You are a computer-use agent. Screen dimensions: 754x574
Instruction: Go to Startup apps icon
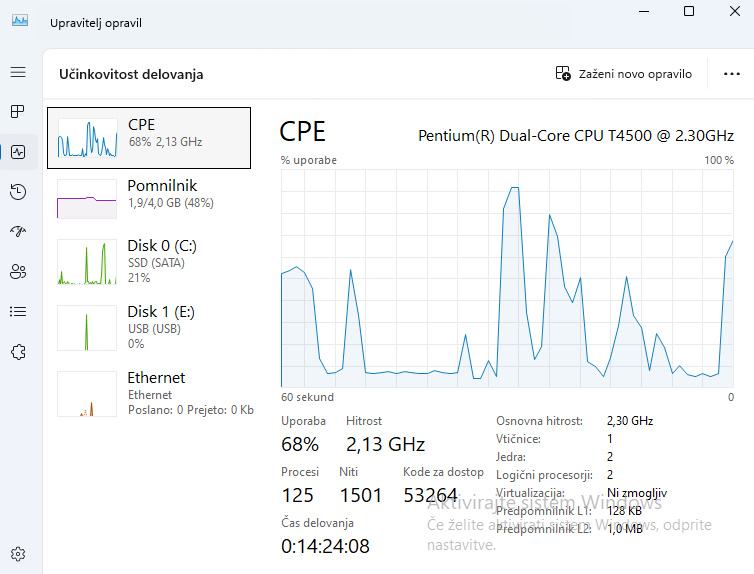tap(18, 232)
